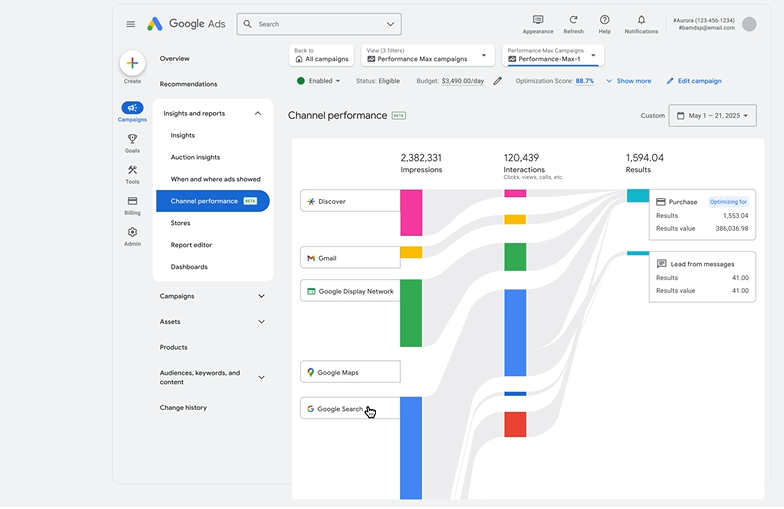Click the Purchase card icon
The width and height of the screenshot is (784, 509).
(x=660, y=202)
